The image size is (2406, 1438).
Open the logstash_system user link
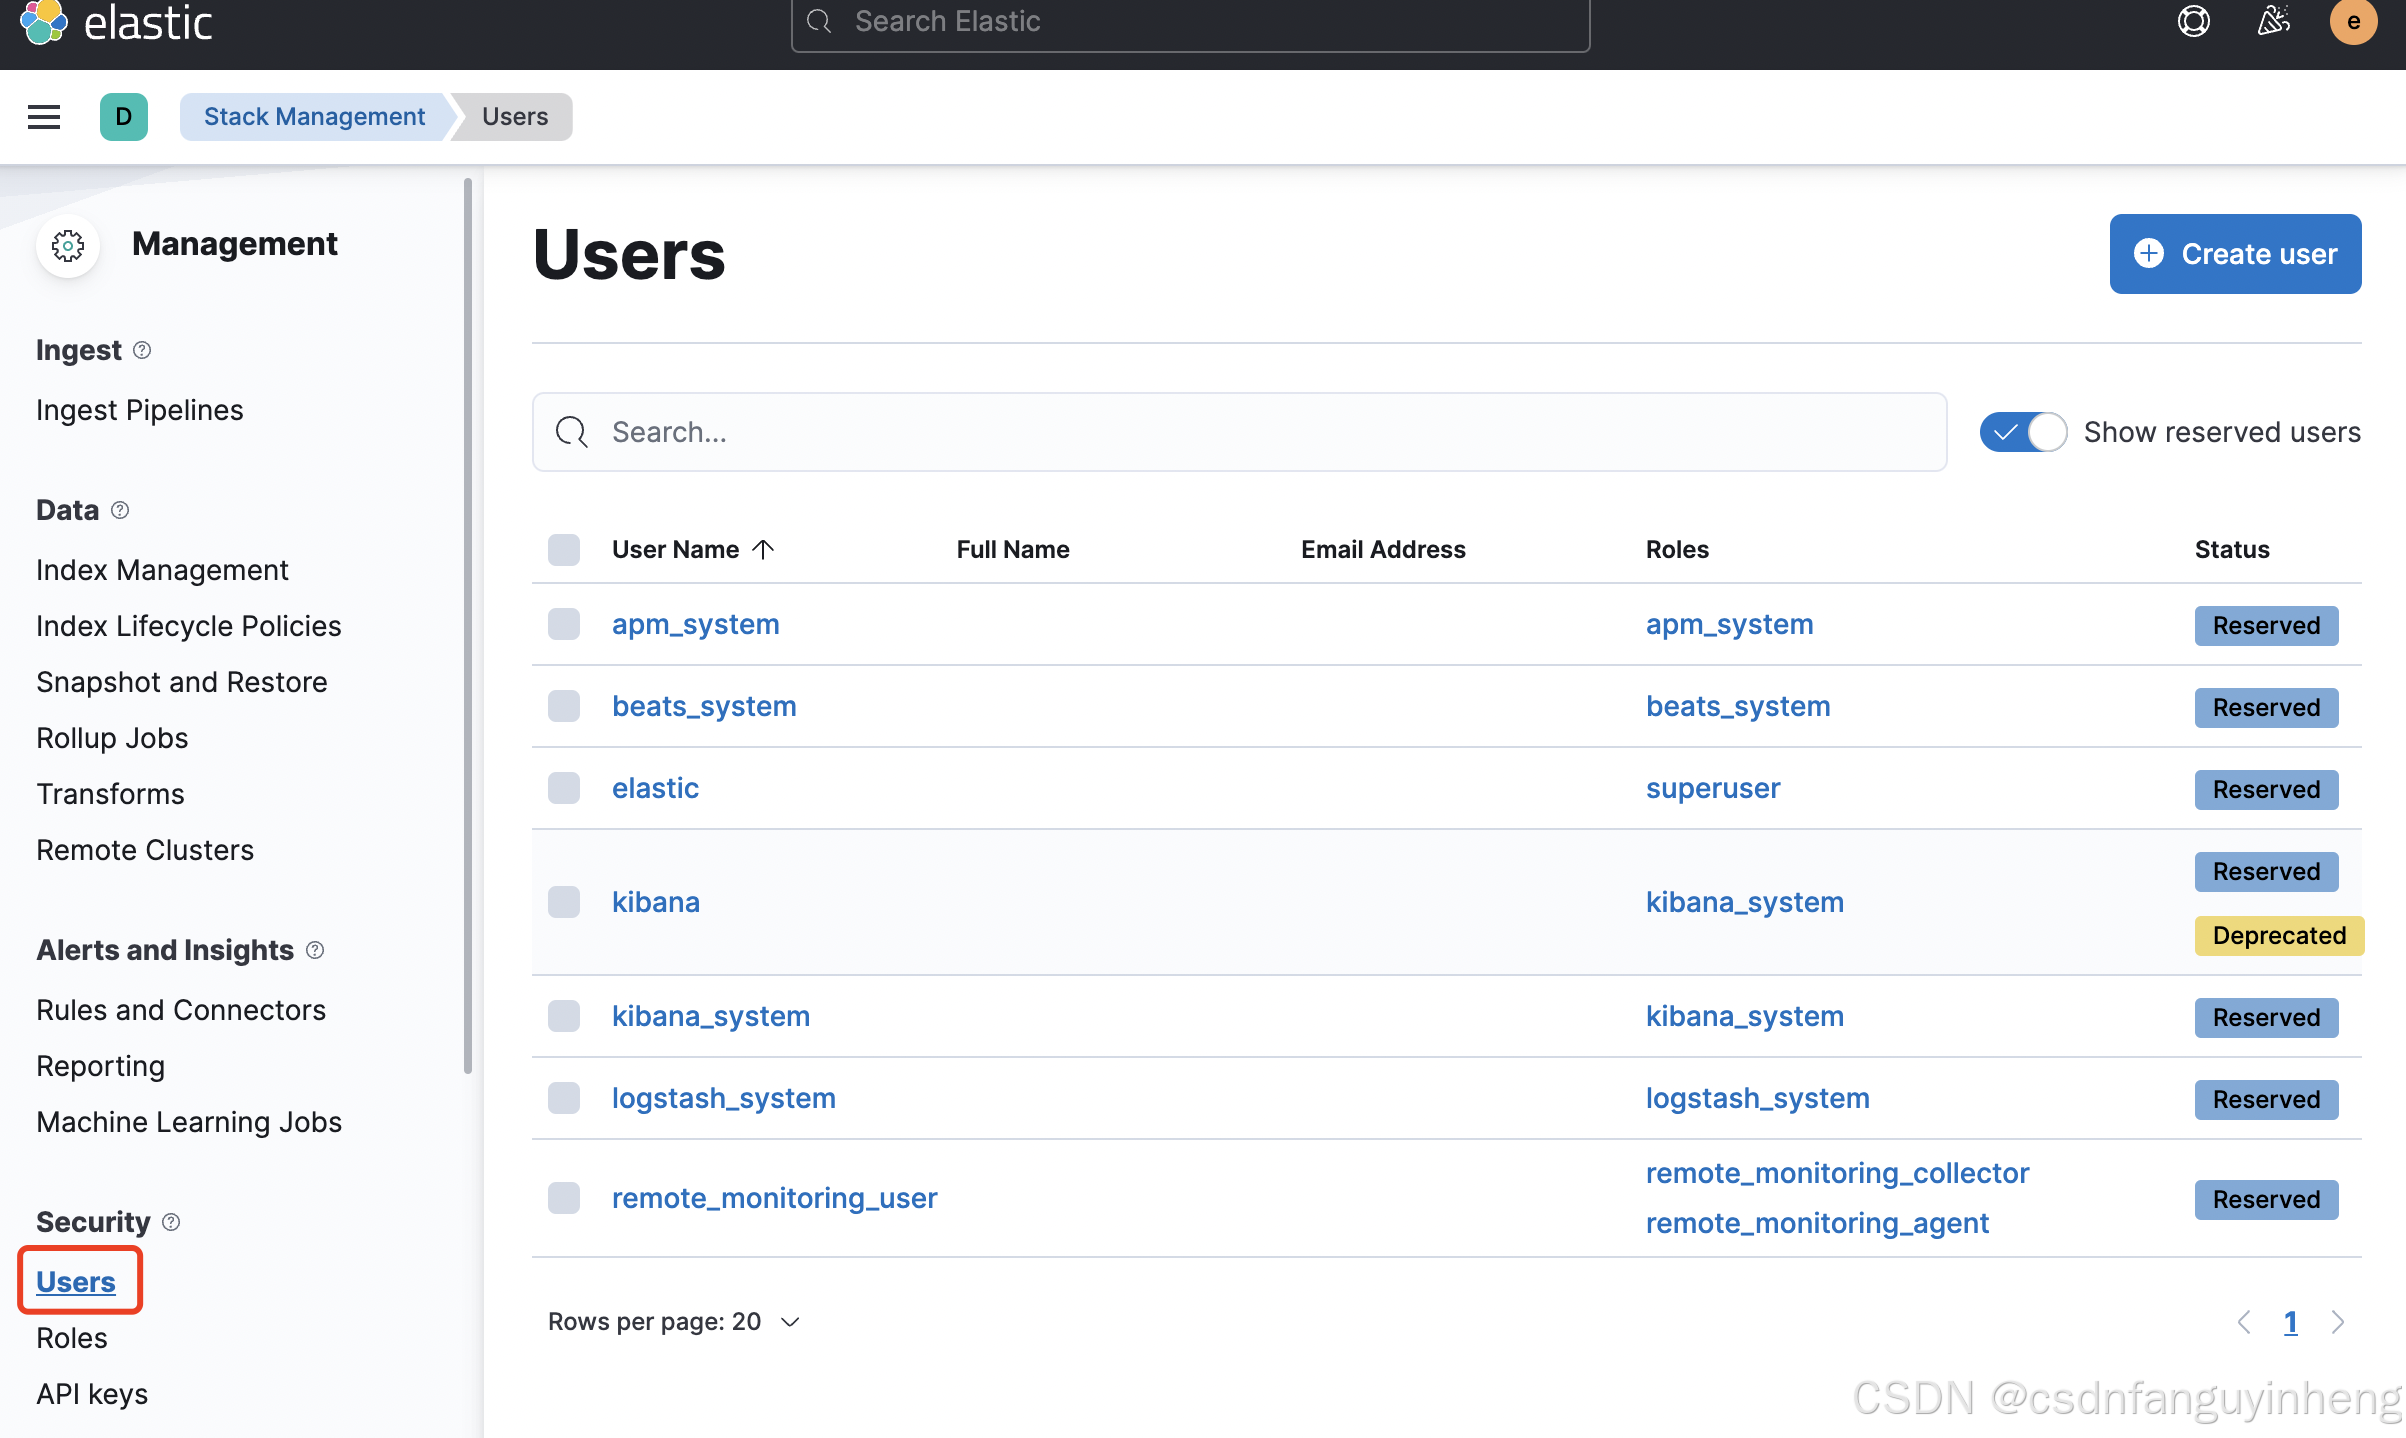pyautogui.click(x=724, y=1098)
